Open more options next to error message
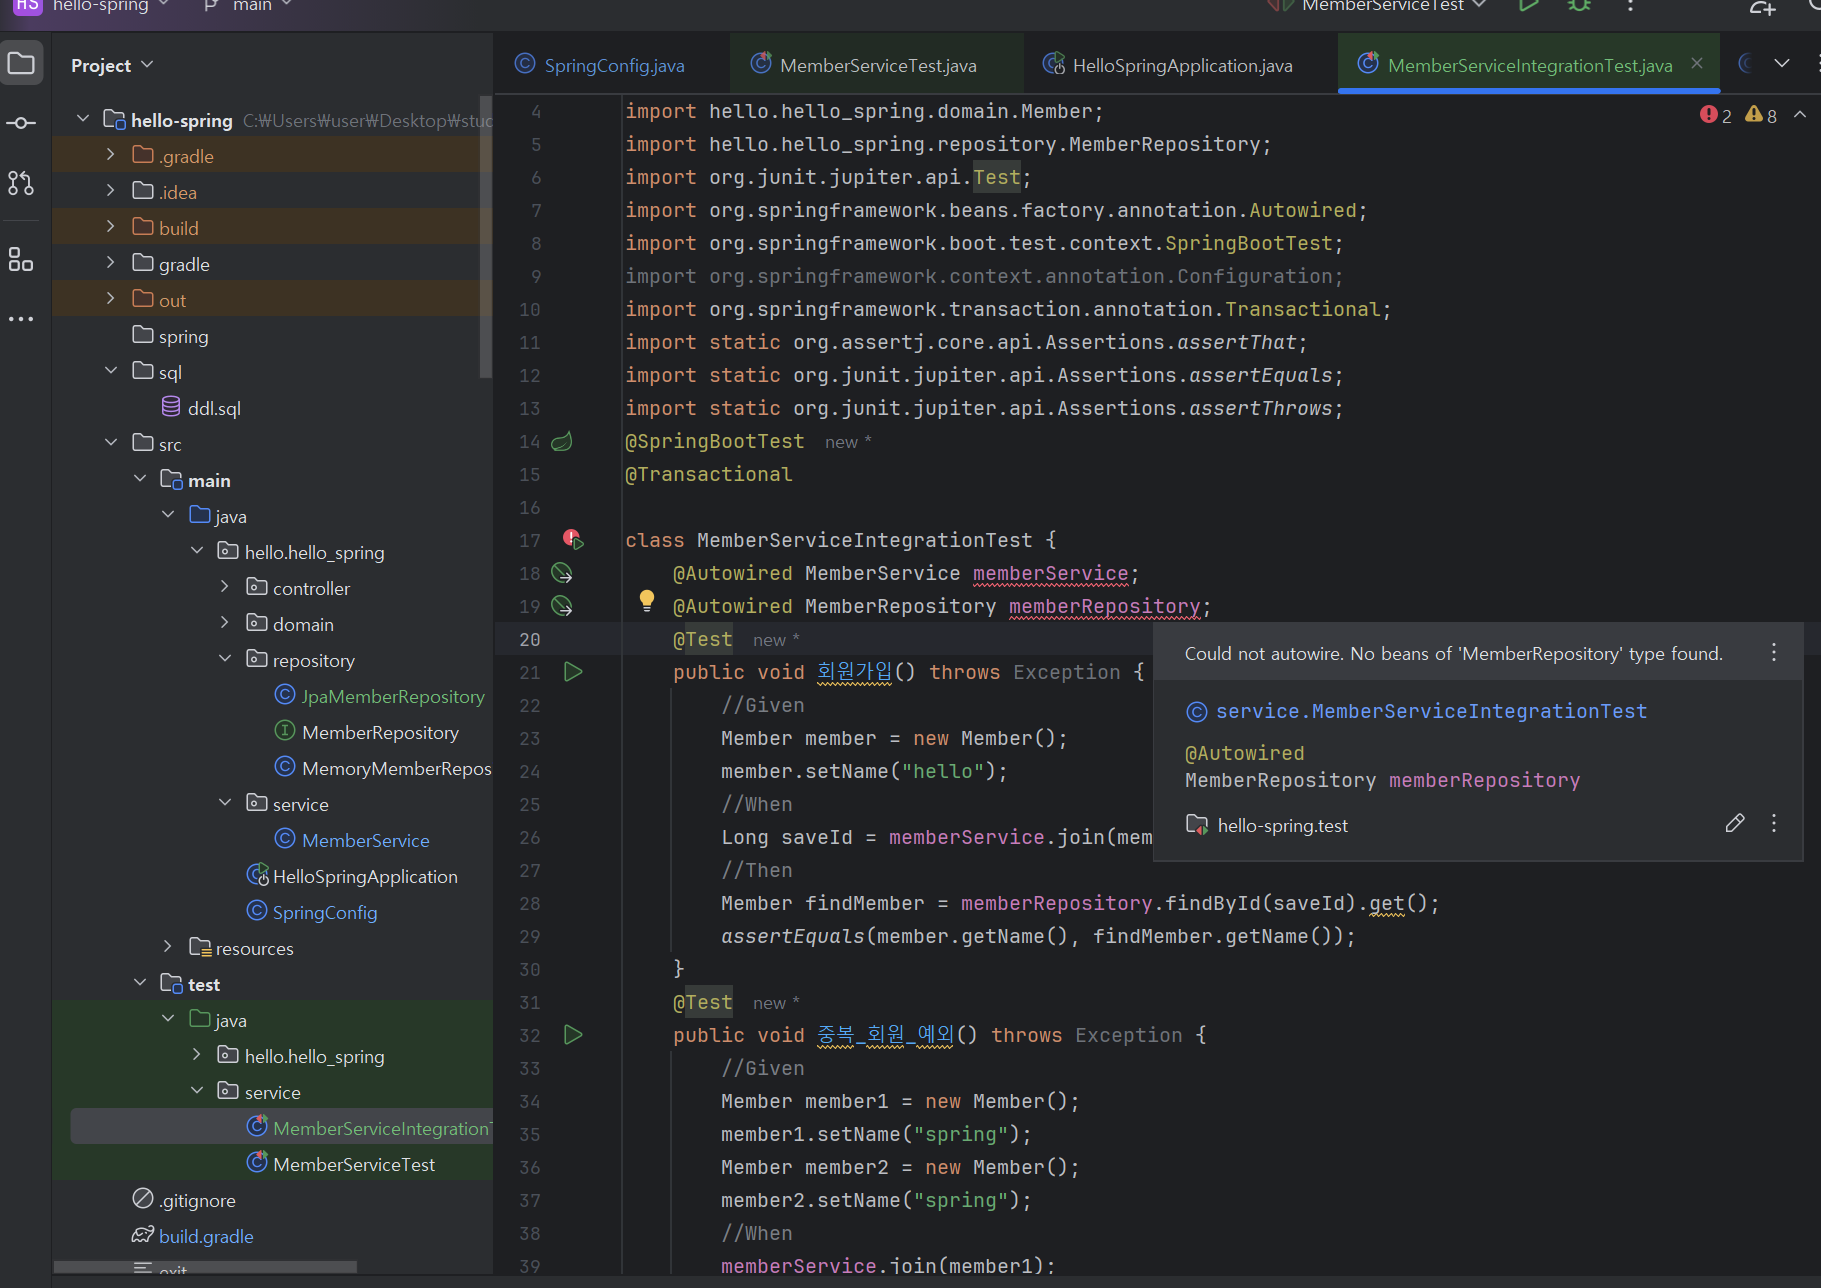The height and width of the screenshot is (1288, 1821). pyautogui.click(x=1774, y=652)
